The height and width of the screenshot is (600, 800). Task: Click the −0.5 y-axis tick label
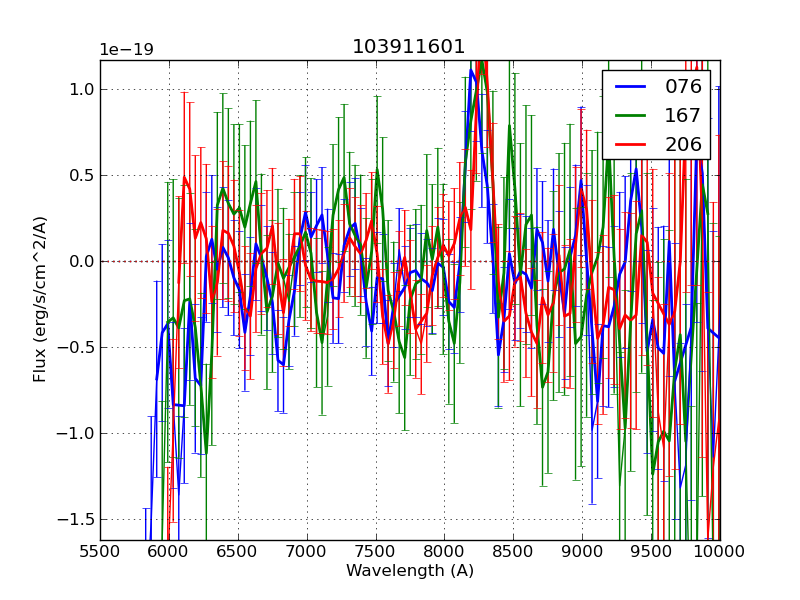pyautogui.click(x=76, y=348)
